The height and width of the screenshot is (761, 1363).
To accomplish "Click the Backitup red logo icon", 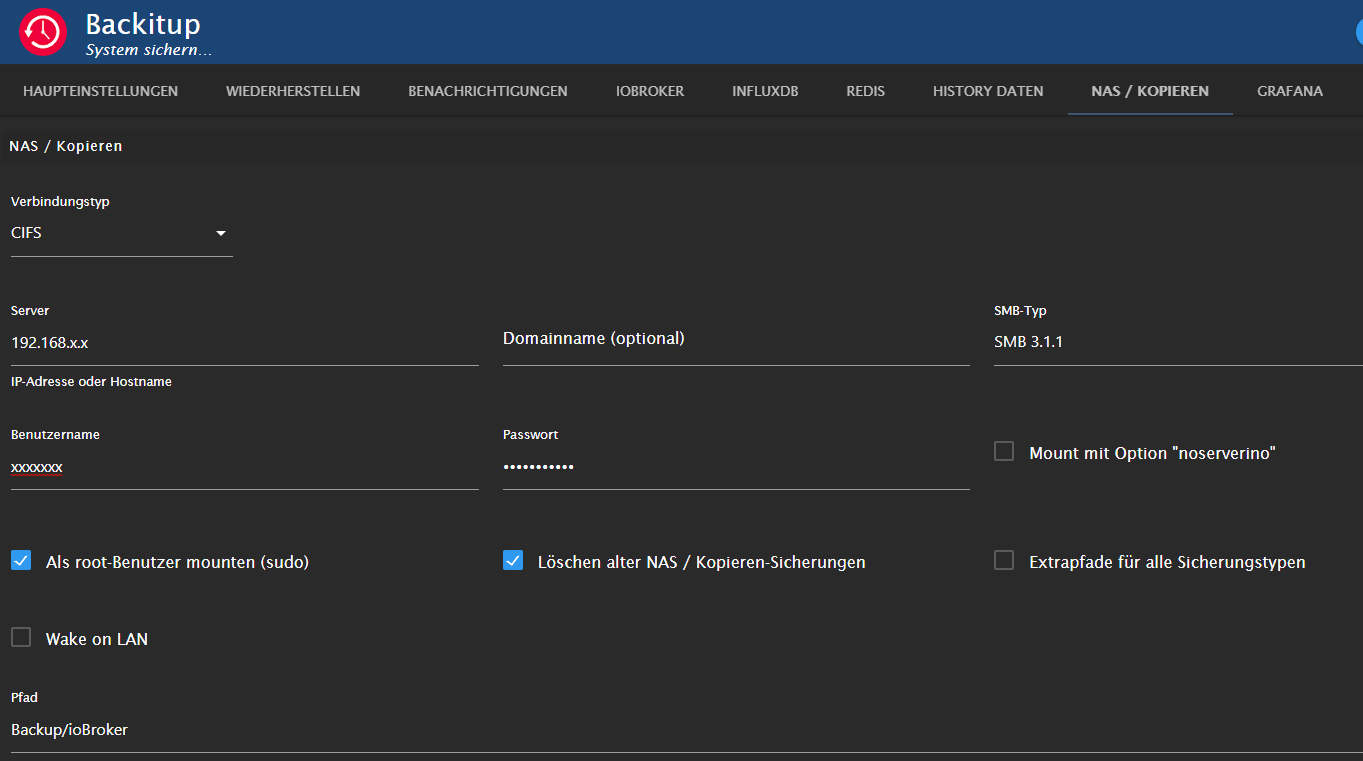I will coord(43,32).
